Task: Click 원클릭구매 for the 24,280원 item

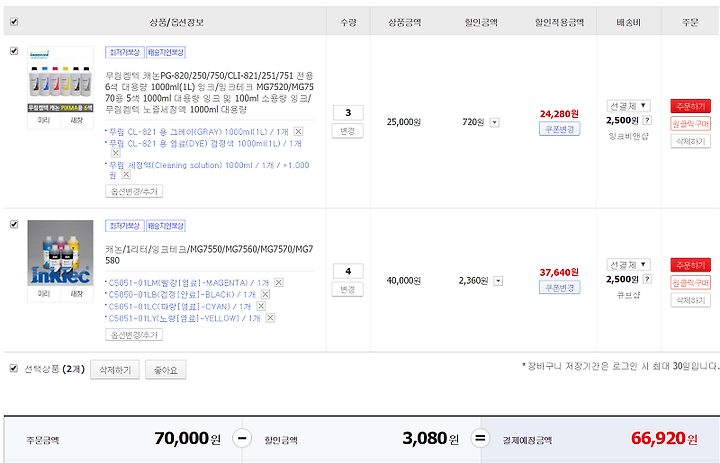Action: click(690, 124)
